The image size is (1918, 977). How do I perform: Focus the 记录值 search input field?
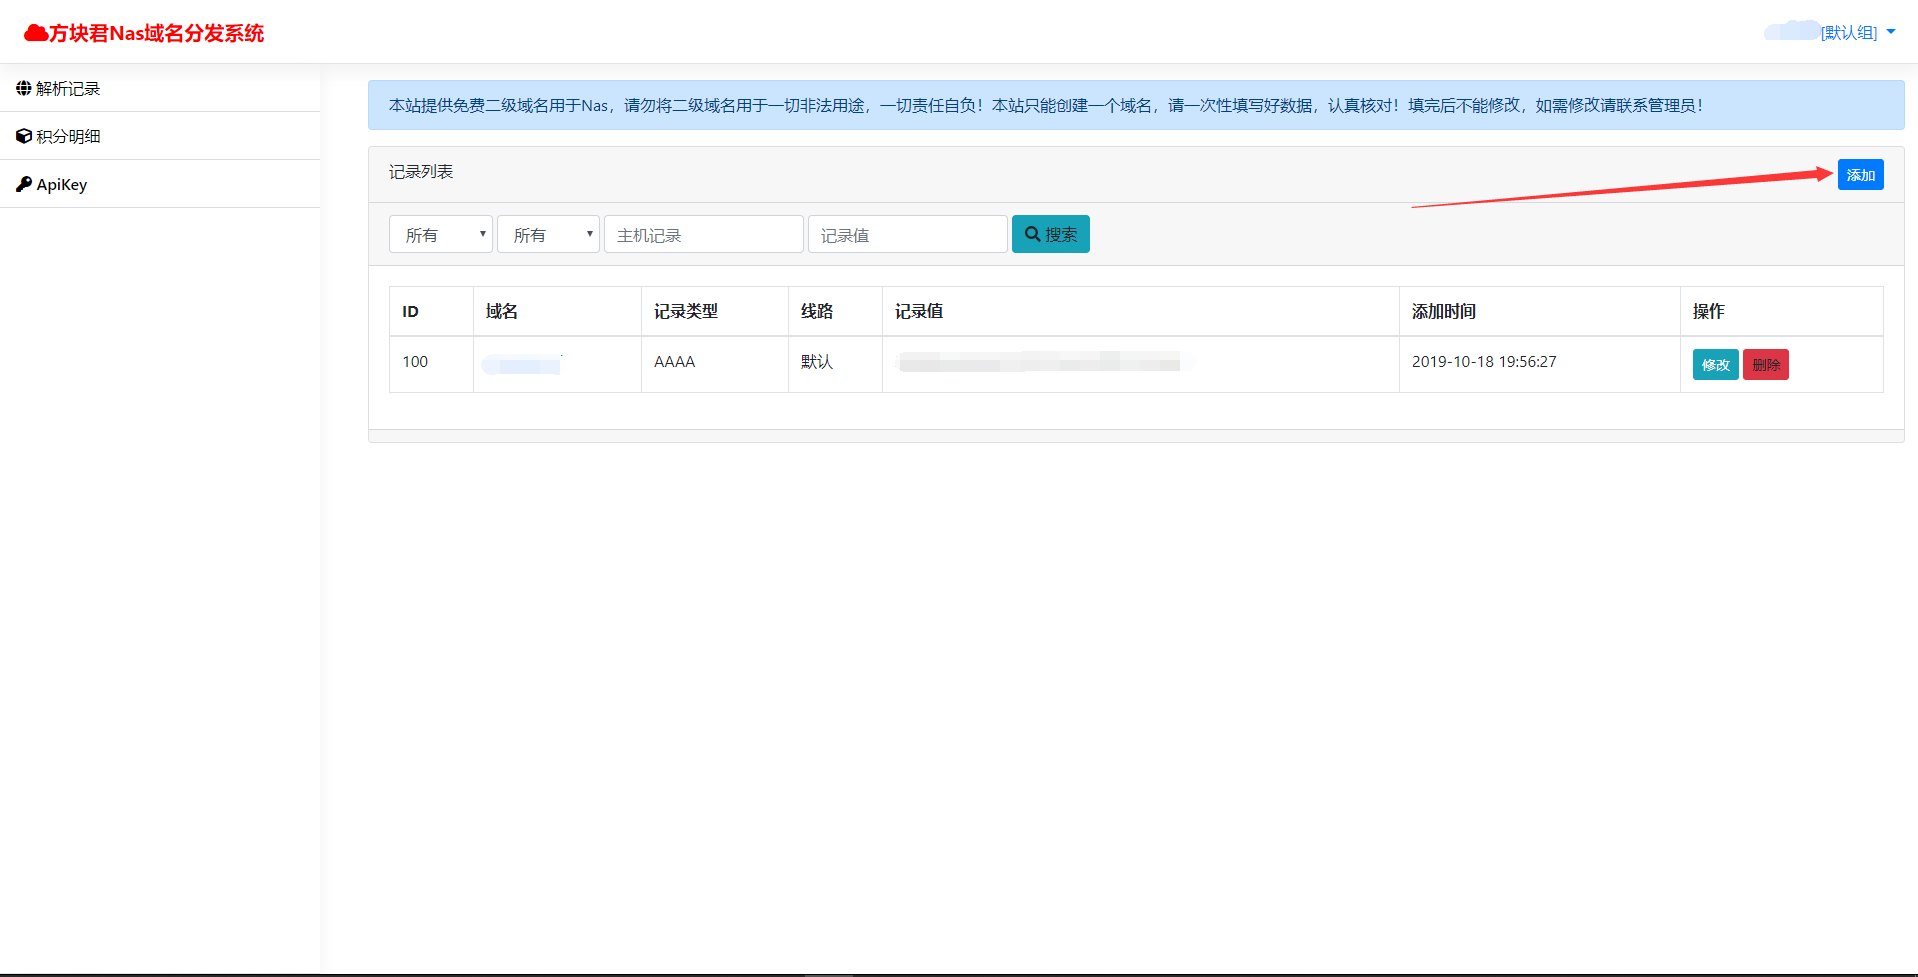[x=907, y=235]
